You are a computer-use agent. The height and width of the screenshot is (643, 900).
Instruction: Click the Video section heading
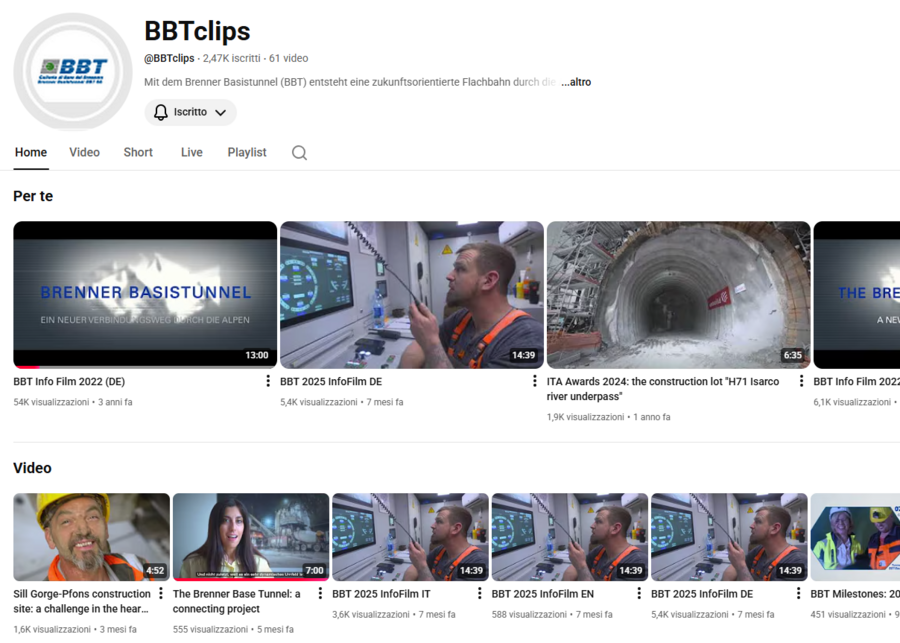tap(32, 468)
